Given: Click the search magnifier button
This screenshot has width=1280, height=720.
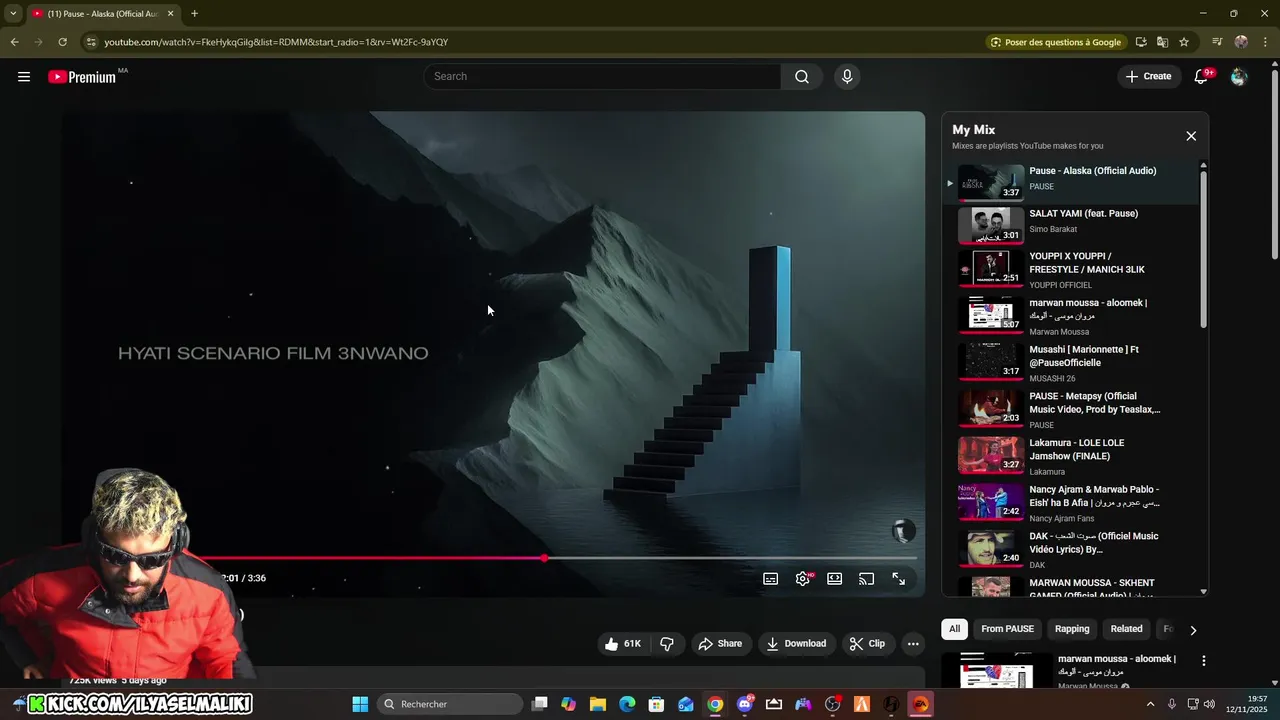Looking at the screenshot, I should point(801,76).
